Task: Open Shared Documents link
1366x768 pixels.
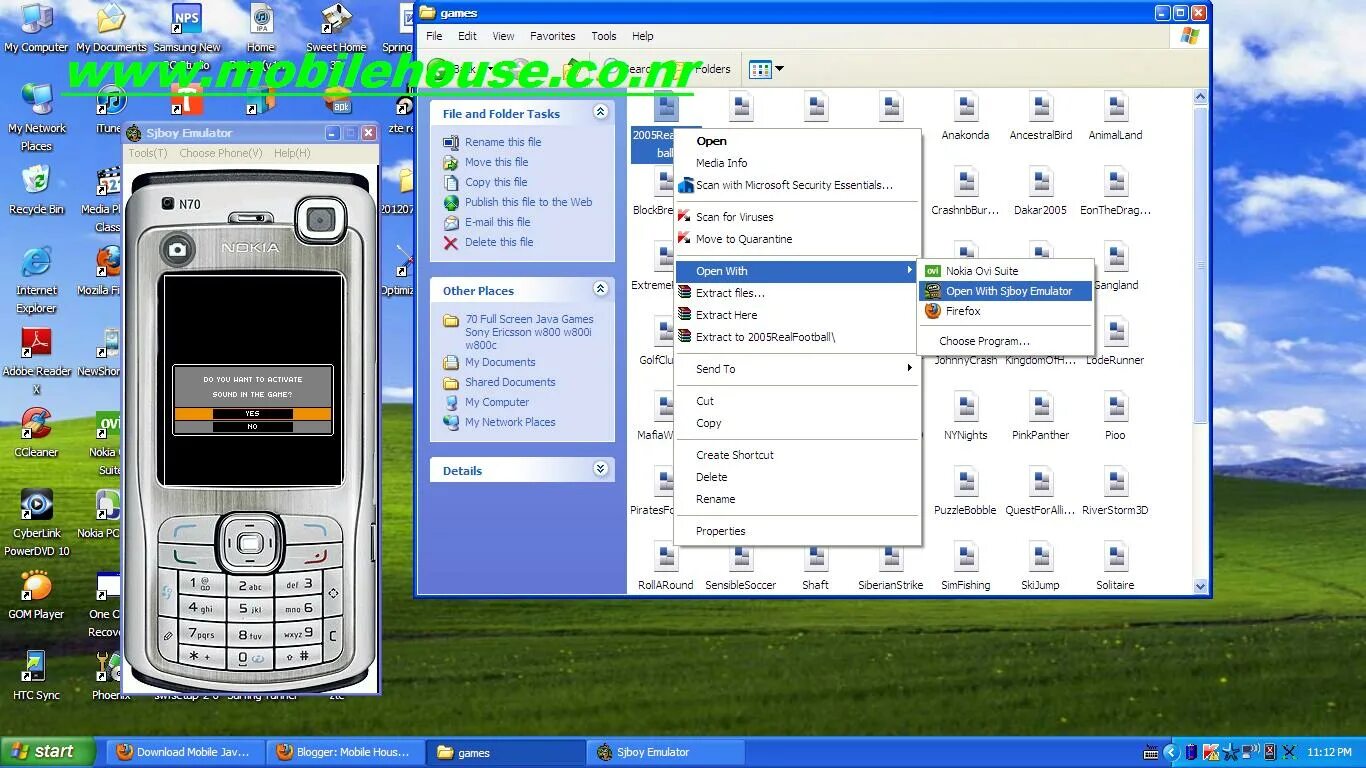Action: tap(510, 382)
